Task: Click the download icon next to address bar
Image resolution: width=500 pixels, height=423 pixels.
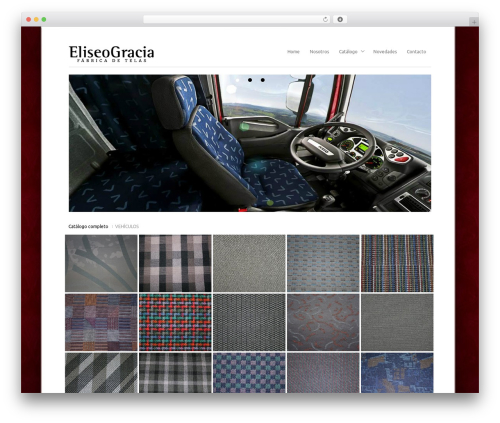Action: 340,19
